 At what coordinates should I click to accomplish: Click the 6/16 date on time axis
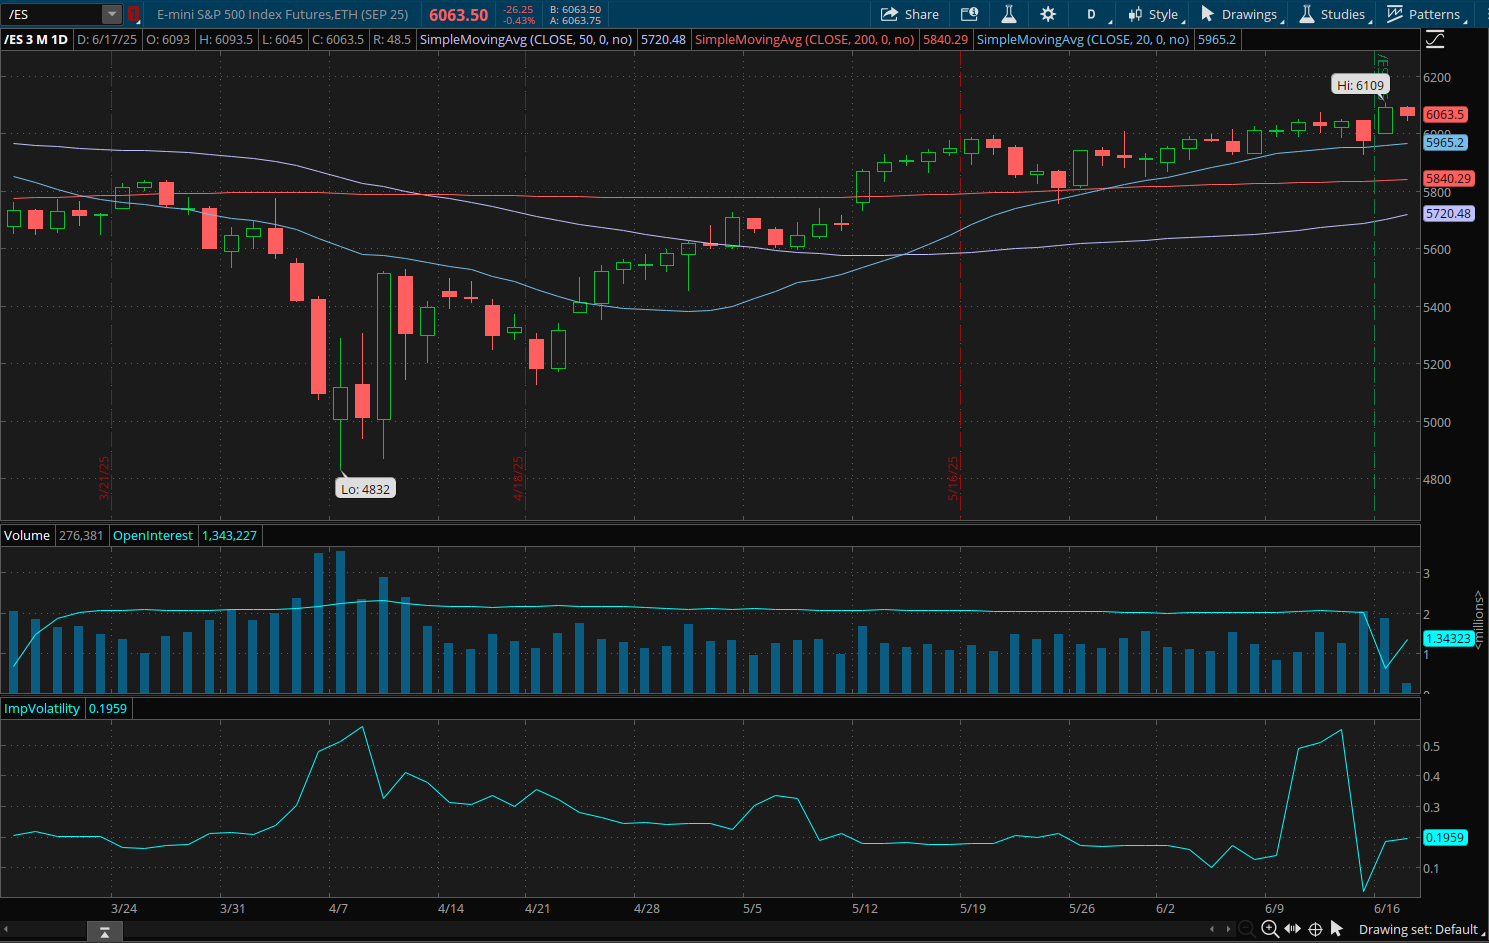point(1387,908)
